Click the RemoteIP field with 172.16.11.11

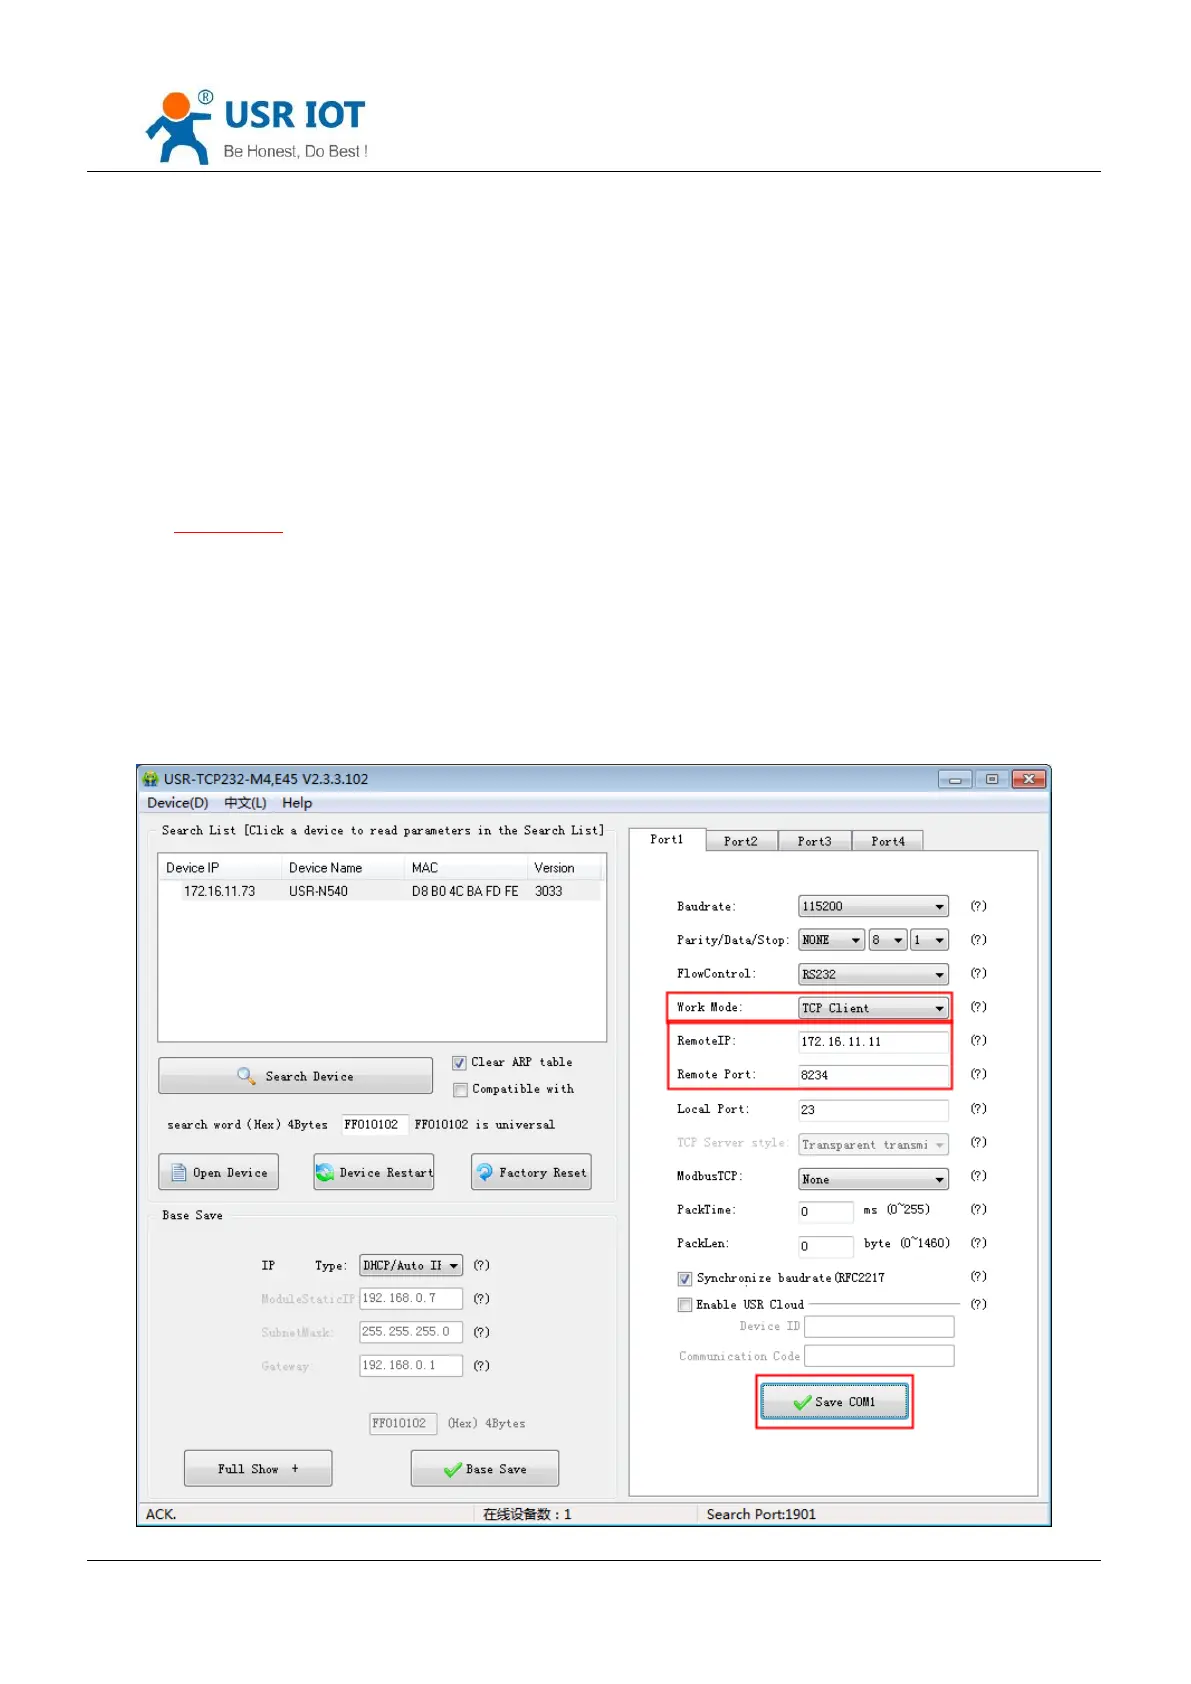click(x=873, y=1042)
